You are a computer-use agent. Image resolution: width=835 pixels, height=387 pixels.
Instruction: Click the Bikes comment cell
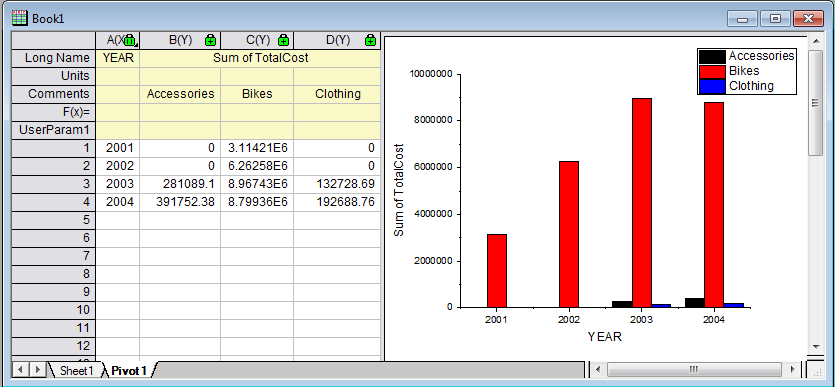[257, 94]
